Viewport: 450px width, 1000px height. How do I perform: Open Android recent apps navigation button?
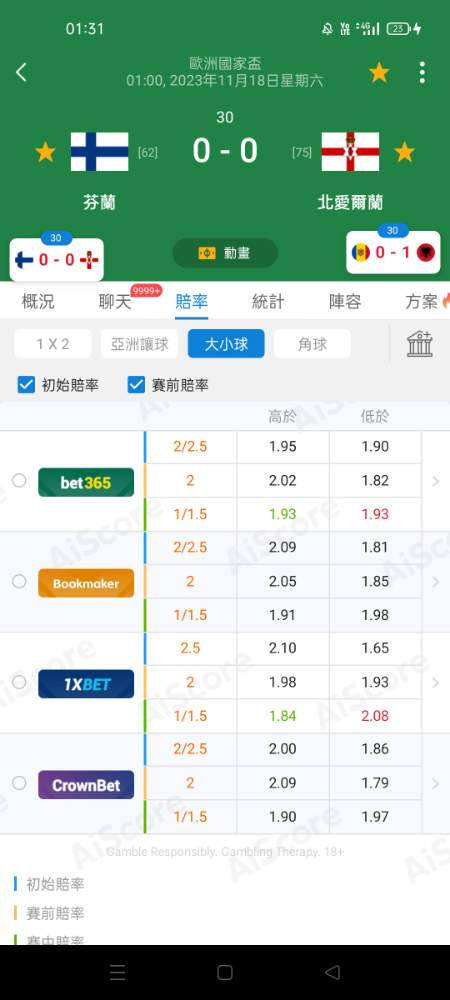point(117,972)
